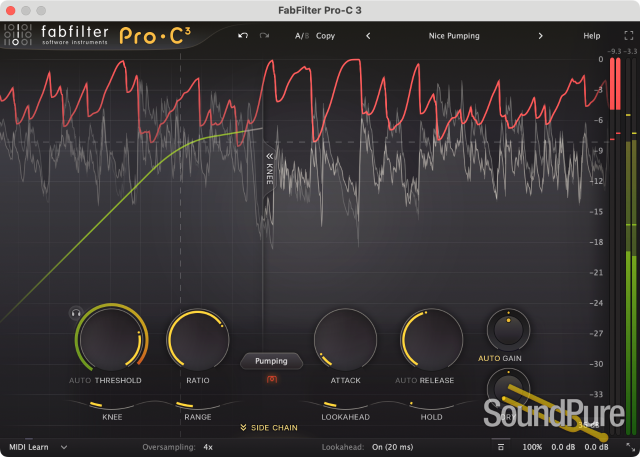Open the MIDI Learn dropdown arrow

click(x=64, y=447)
